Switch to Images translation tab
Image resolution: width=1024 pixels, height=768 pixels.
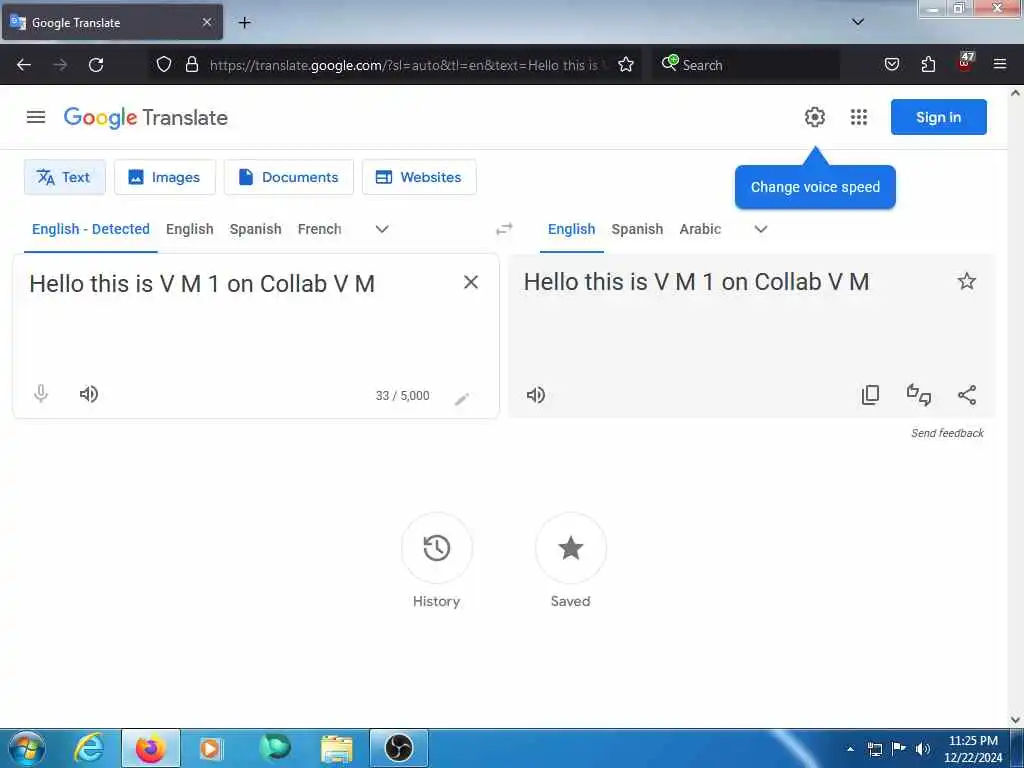tap(165, 177)
